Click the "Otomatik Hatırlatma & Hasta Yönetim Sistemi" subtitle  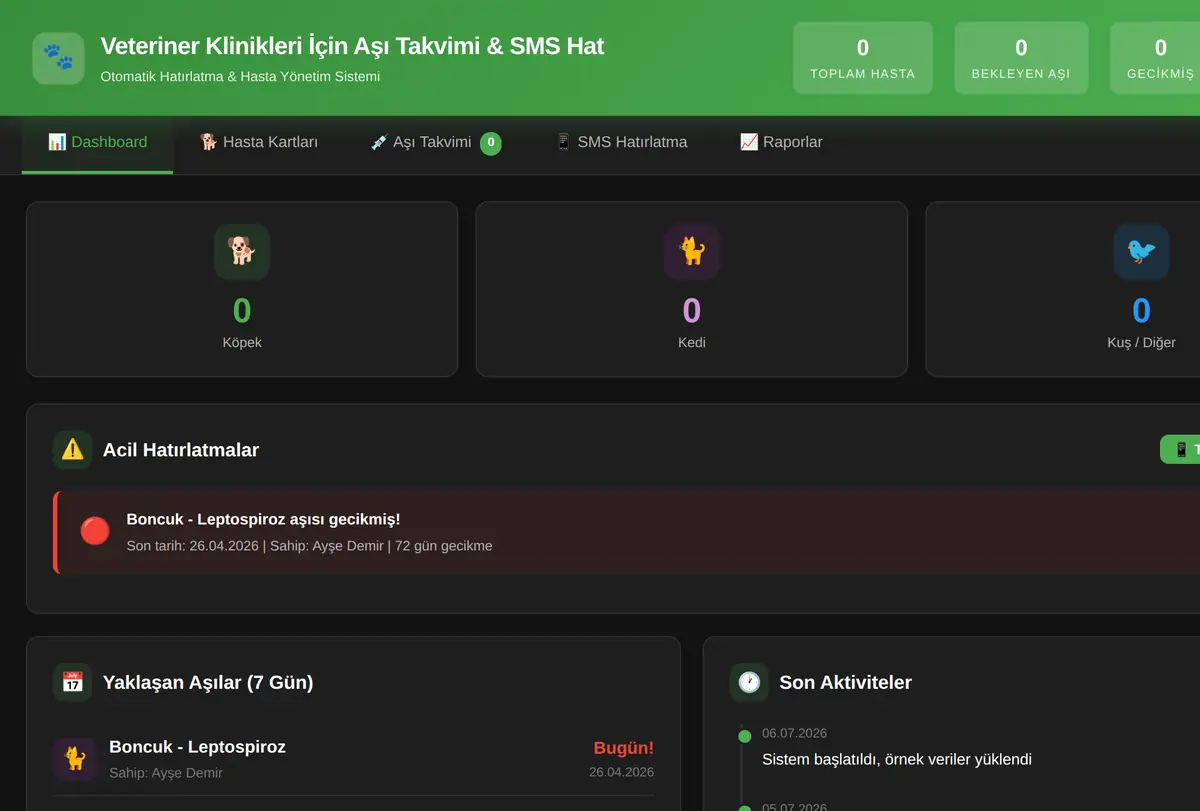click(x=240, y=76)
